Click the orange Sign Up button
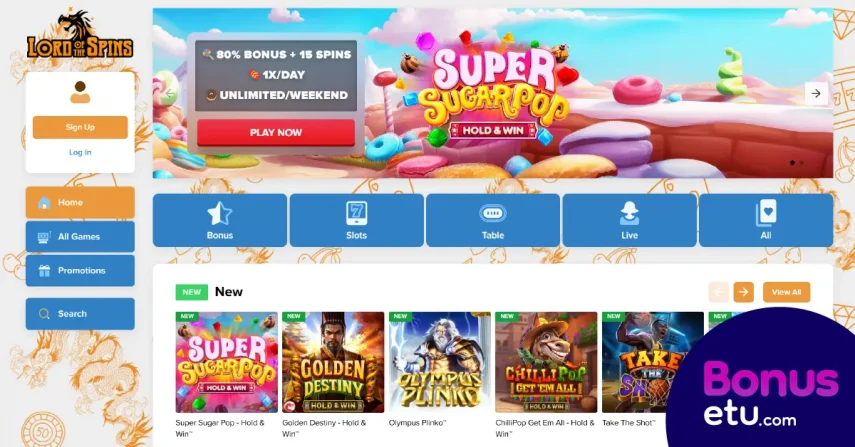This screenshot has width=855, height=447. (x=80, y=127)
